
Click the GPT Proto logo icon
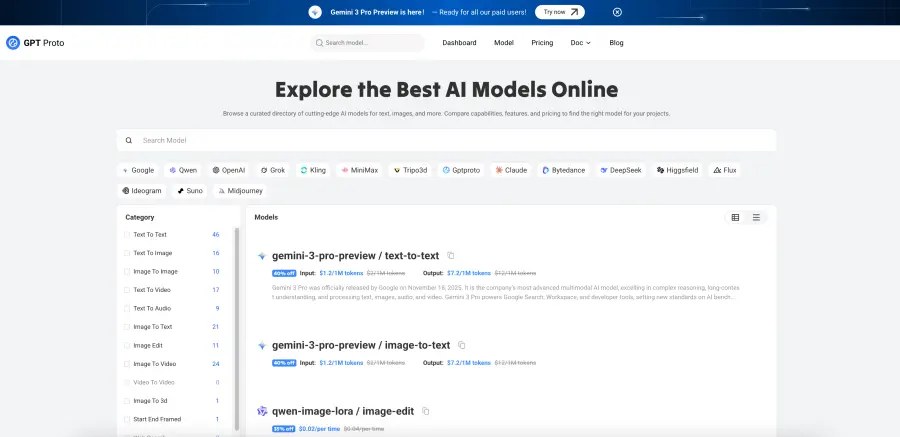coord(13,43)
